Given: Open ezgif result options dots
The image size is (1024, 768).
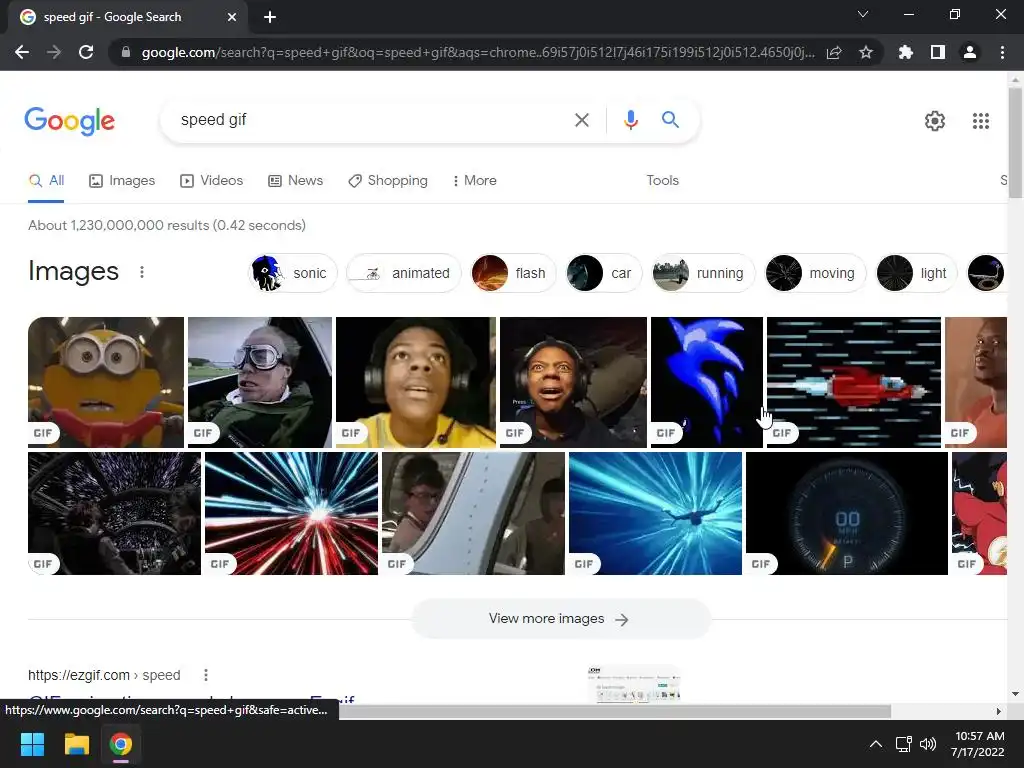Looking at the screenshot, I should tap(206, 675).
